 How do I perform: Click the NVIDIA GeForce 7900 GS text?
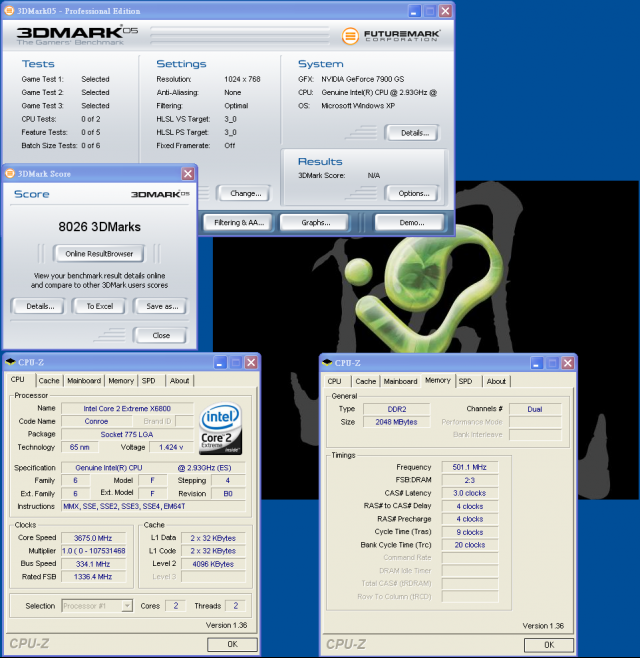coord(363,79)
